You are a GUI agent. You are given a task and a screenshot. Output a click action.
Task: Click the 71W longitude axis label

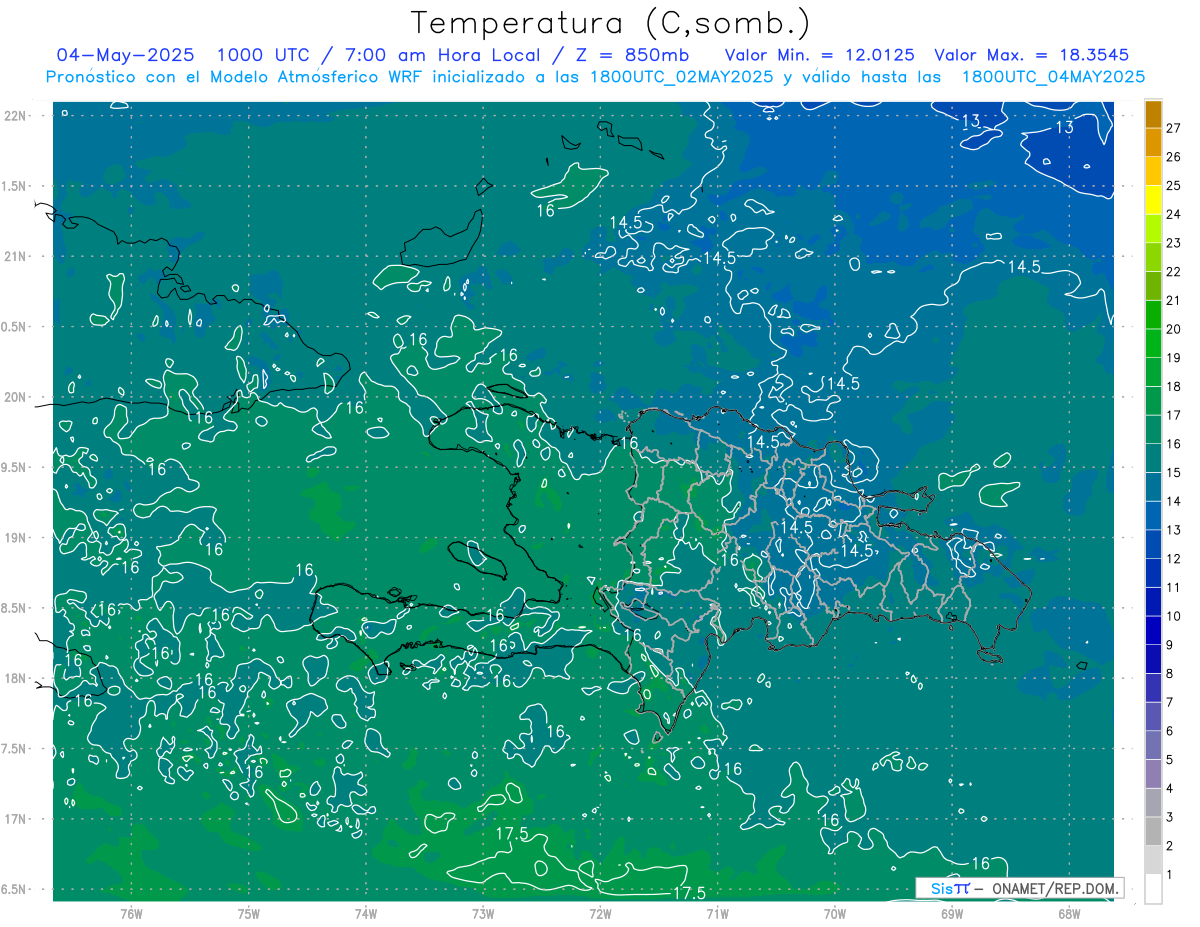[x=717, y=913]
